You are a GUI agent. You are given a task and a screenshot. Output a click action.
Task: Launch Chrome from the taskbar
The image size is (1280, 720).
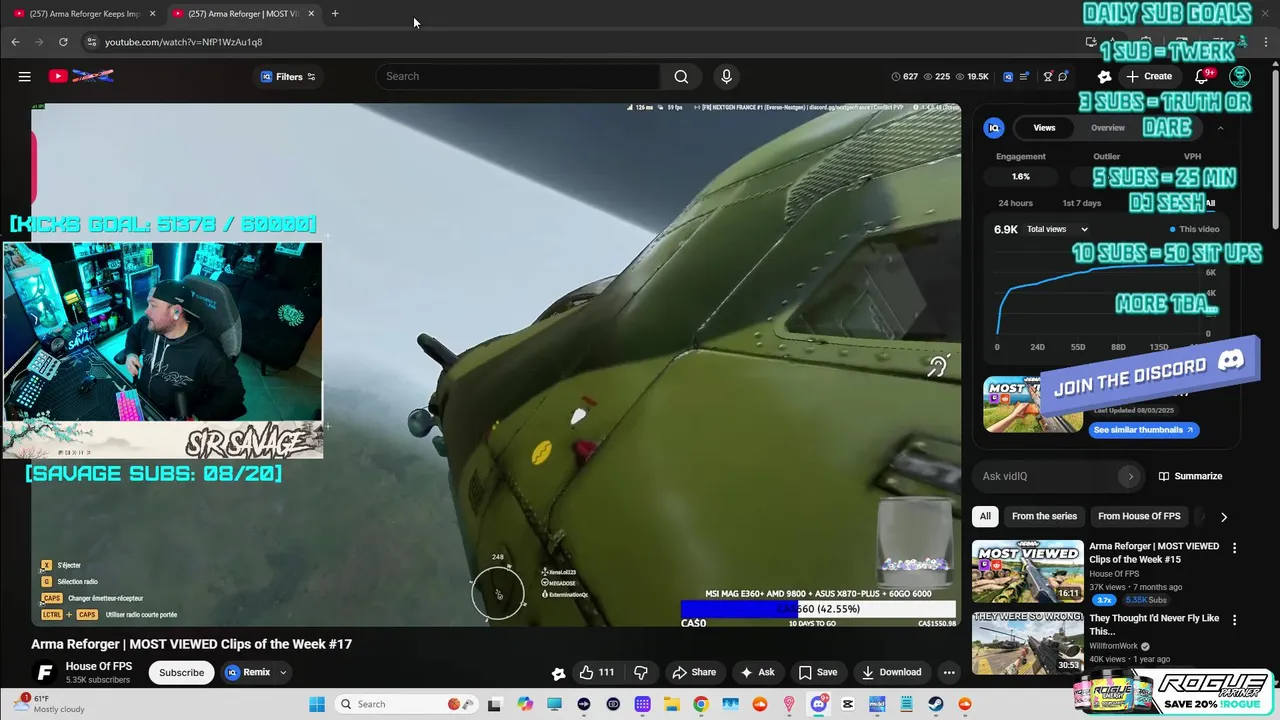coord(701,704)
